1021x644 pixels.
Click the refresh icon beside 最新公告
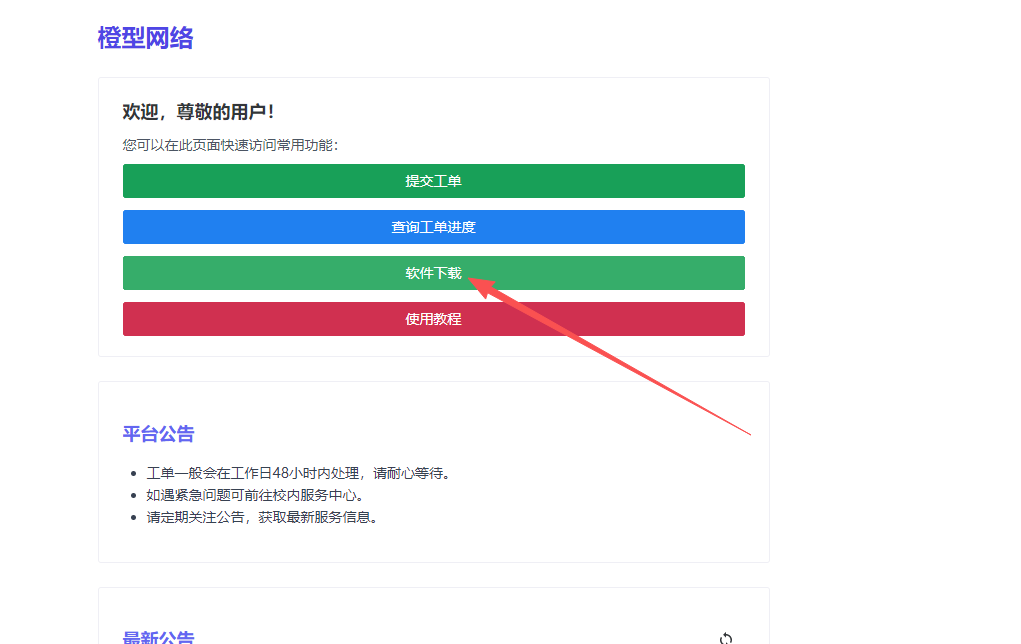(726, 638)
